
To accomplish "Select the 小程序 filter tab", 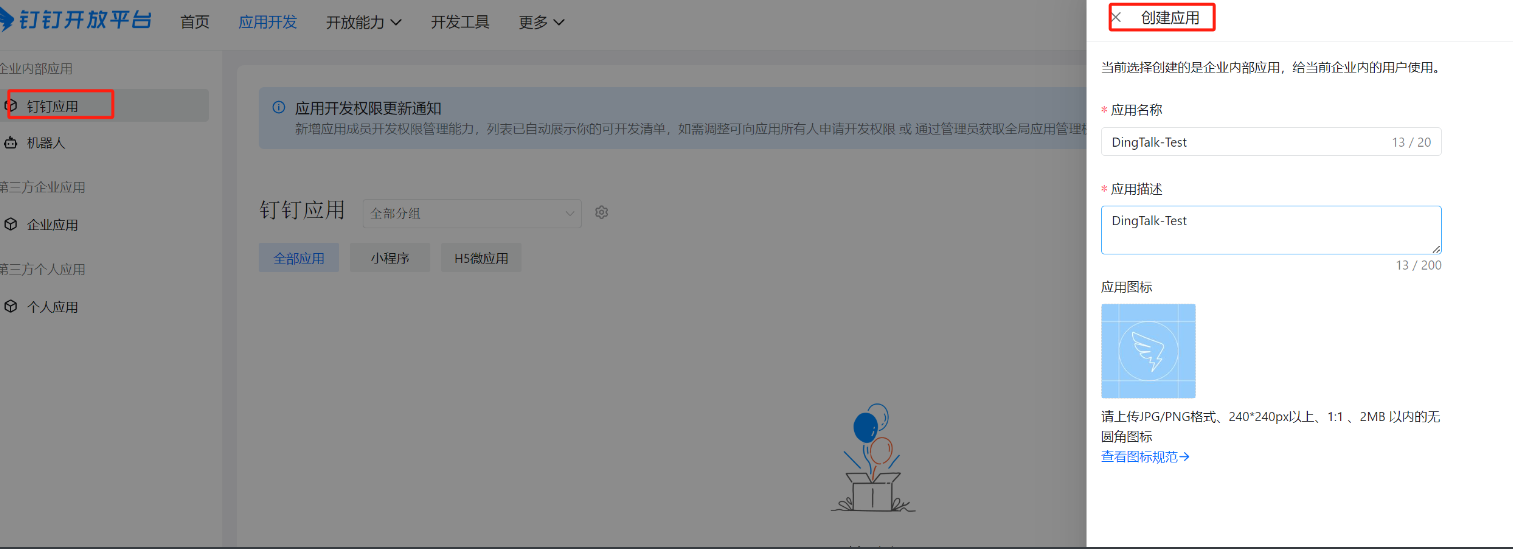I will [x=390, y=258].
